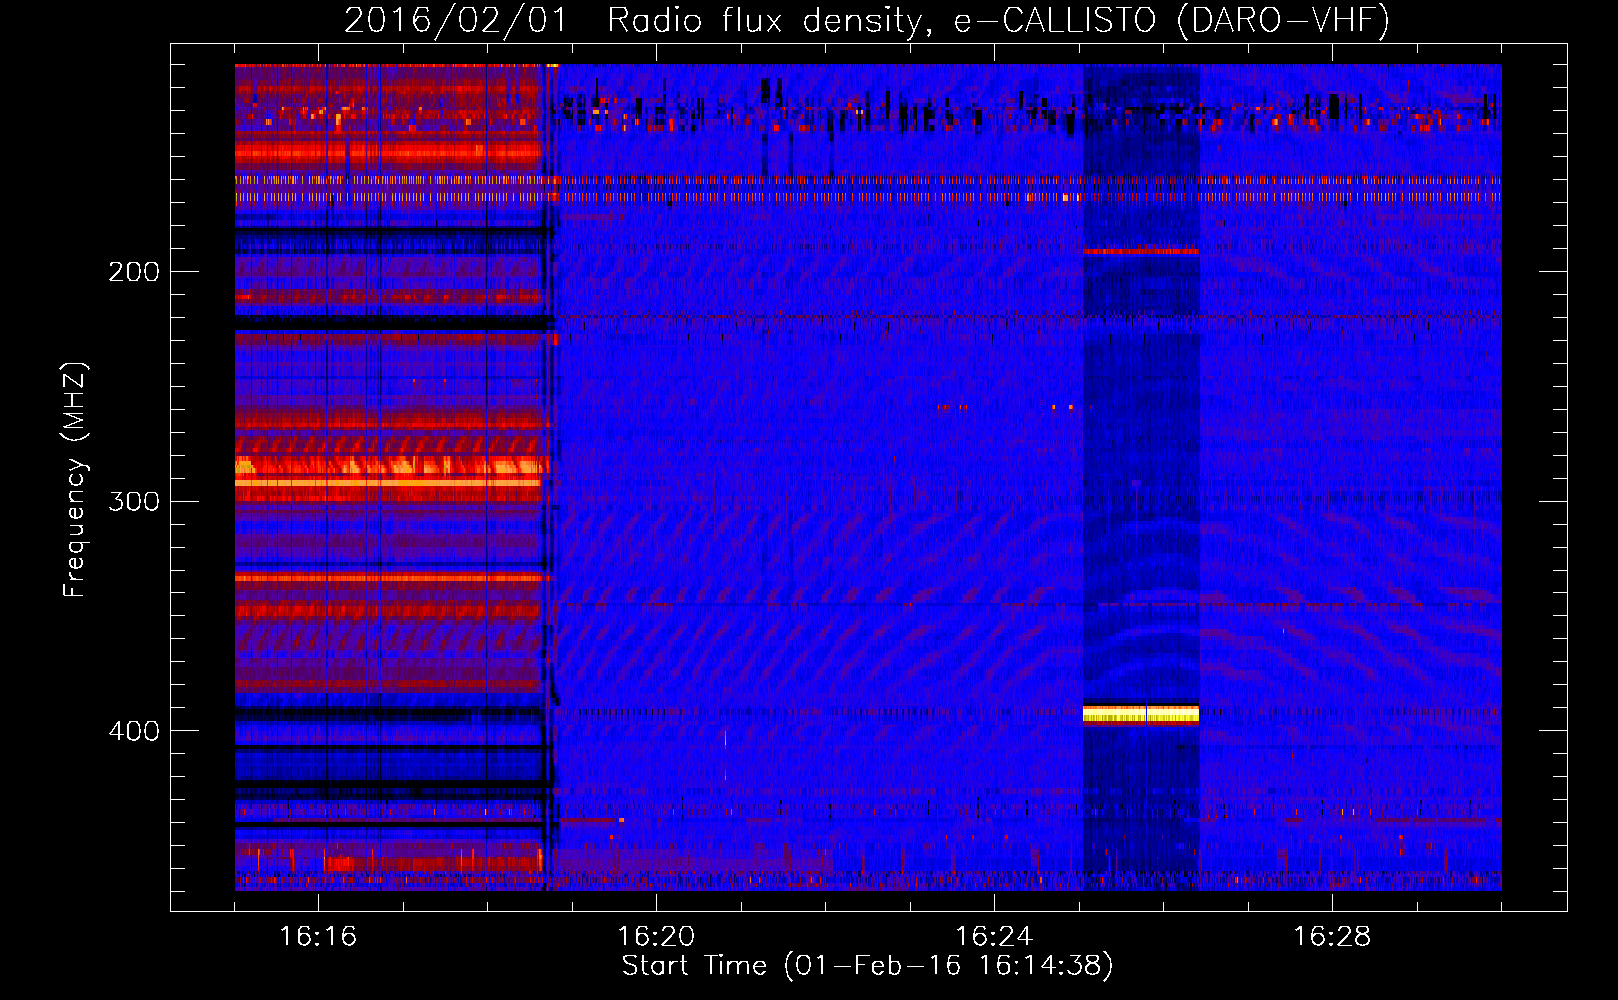Click the '16:24' time tick label
Image resolution: width=1618 pixels, height=1000 pixels.
pyautogui.click(x=994, y=936)
